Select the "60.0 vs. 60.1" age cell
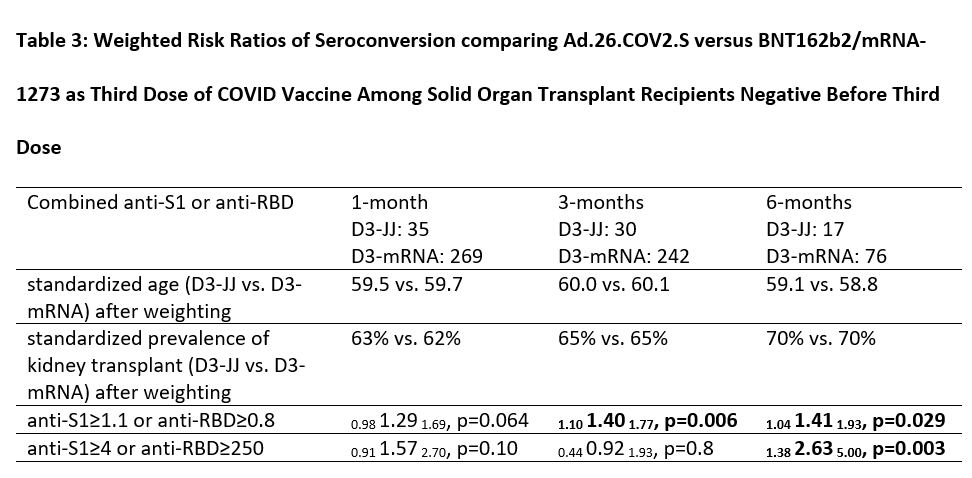This screenshot has height=478, width=972. point(613,285)
